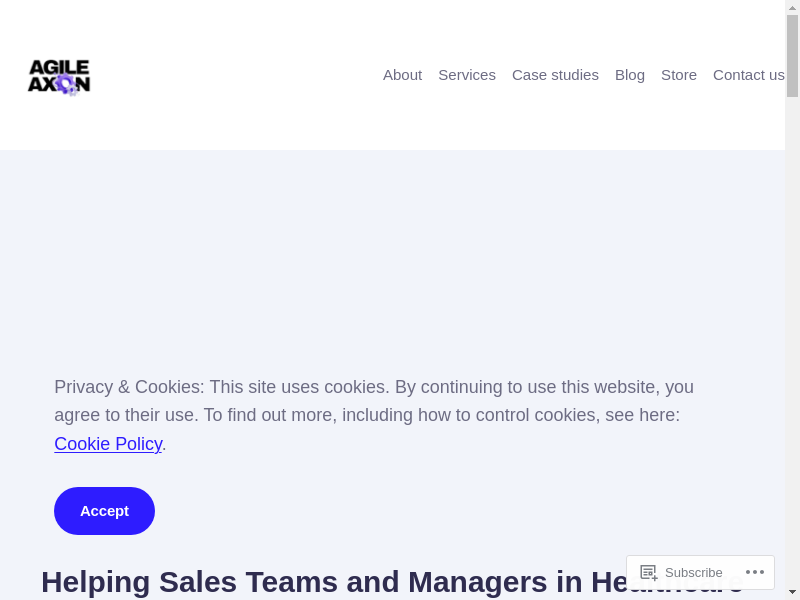Viewport: 800px width, 600px height.
Task: Open the three-dot more options menu
Action: click(x=755, y=573)
